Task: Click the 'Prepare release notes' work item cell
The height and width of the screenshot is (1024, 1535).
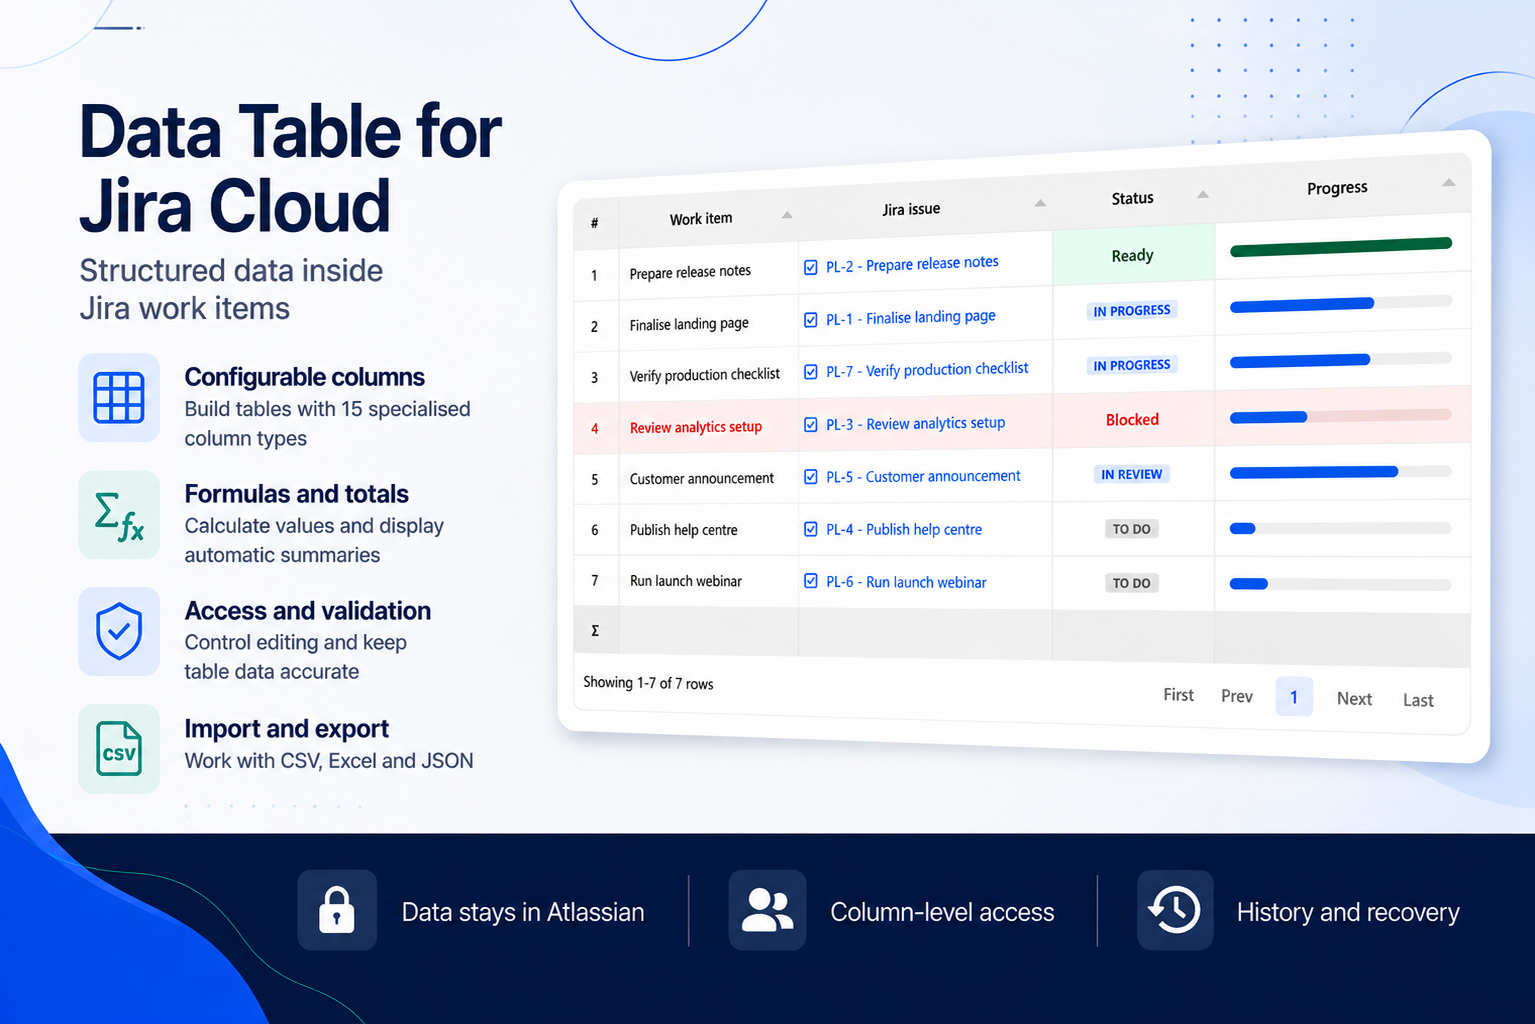Action: (x=709, y=271)
